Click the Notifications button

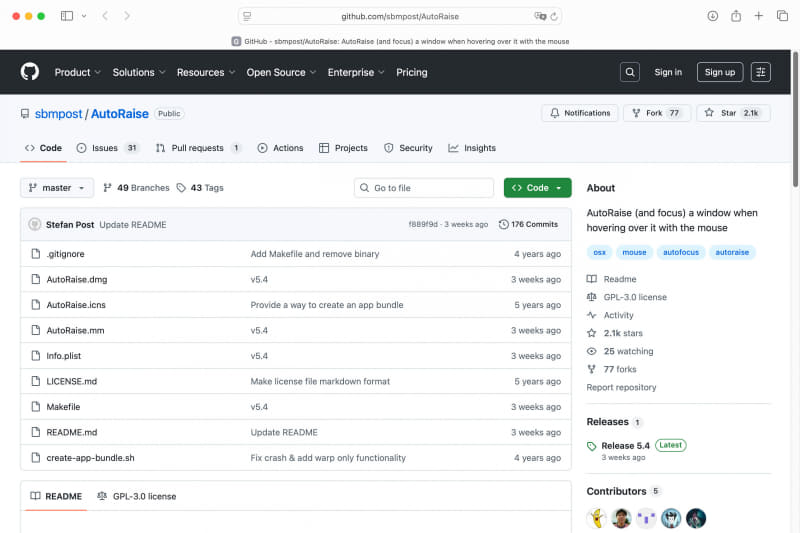(580, 113)
